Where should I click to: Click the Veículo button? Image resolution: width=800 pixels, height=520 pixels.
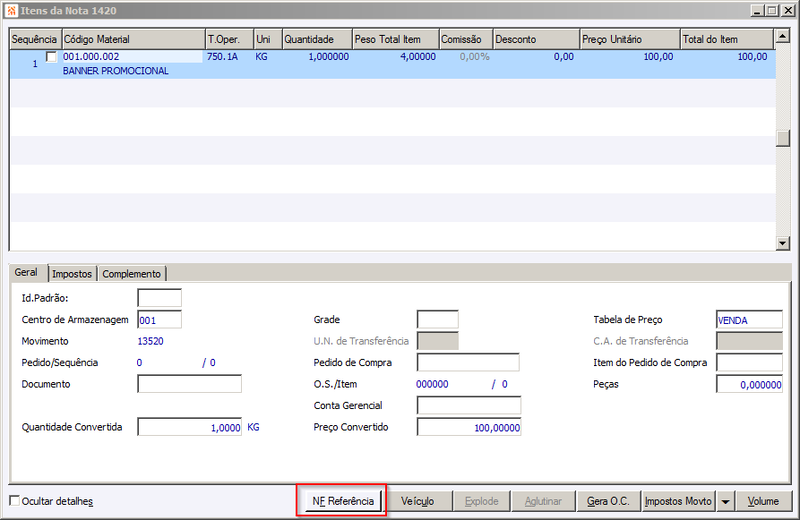point(417,501)
